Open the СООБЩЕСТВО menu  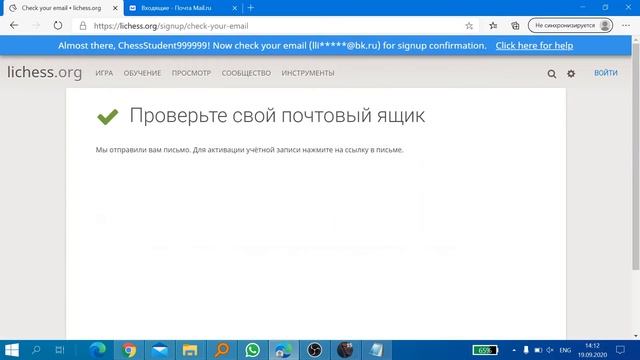[246, 73]
